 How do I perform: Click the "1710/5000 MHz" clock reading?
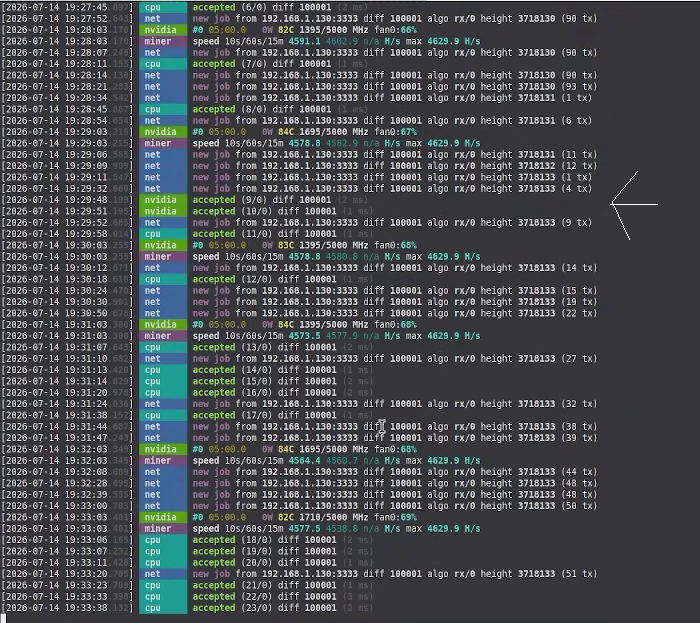(334, 517)
